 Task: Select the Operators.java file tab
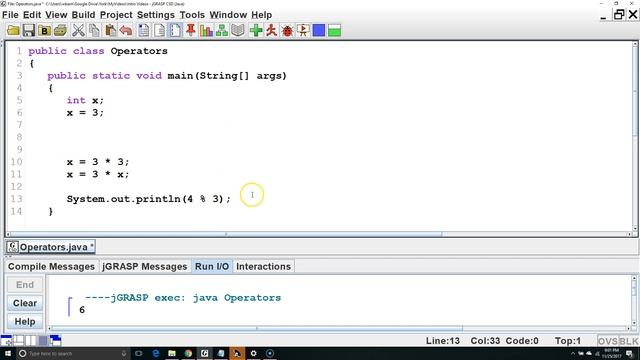51,247
